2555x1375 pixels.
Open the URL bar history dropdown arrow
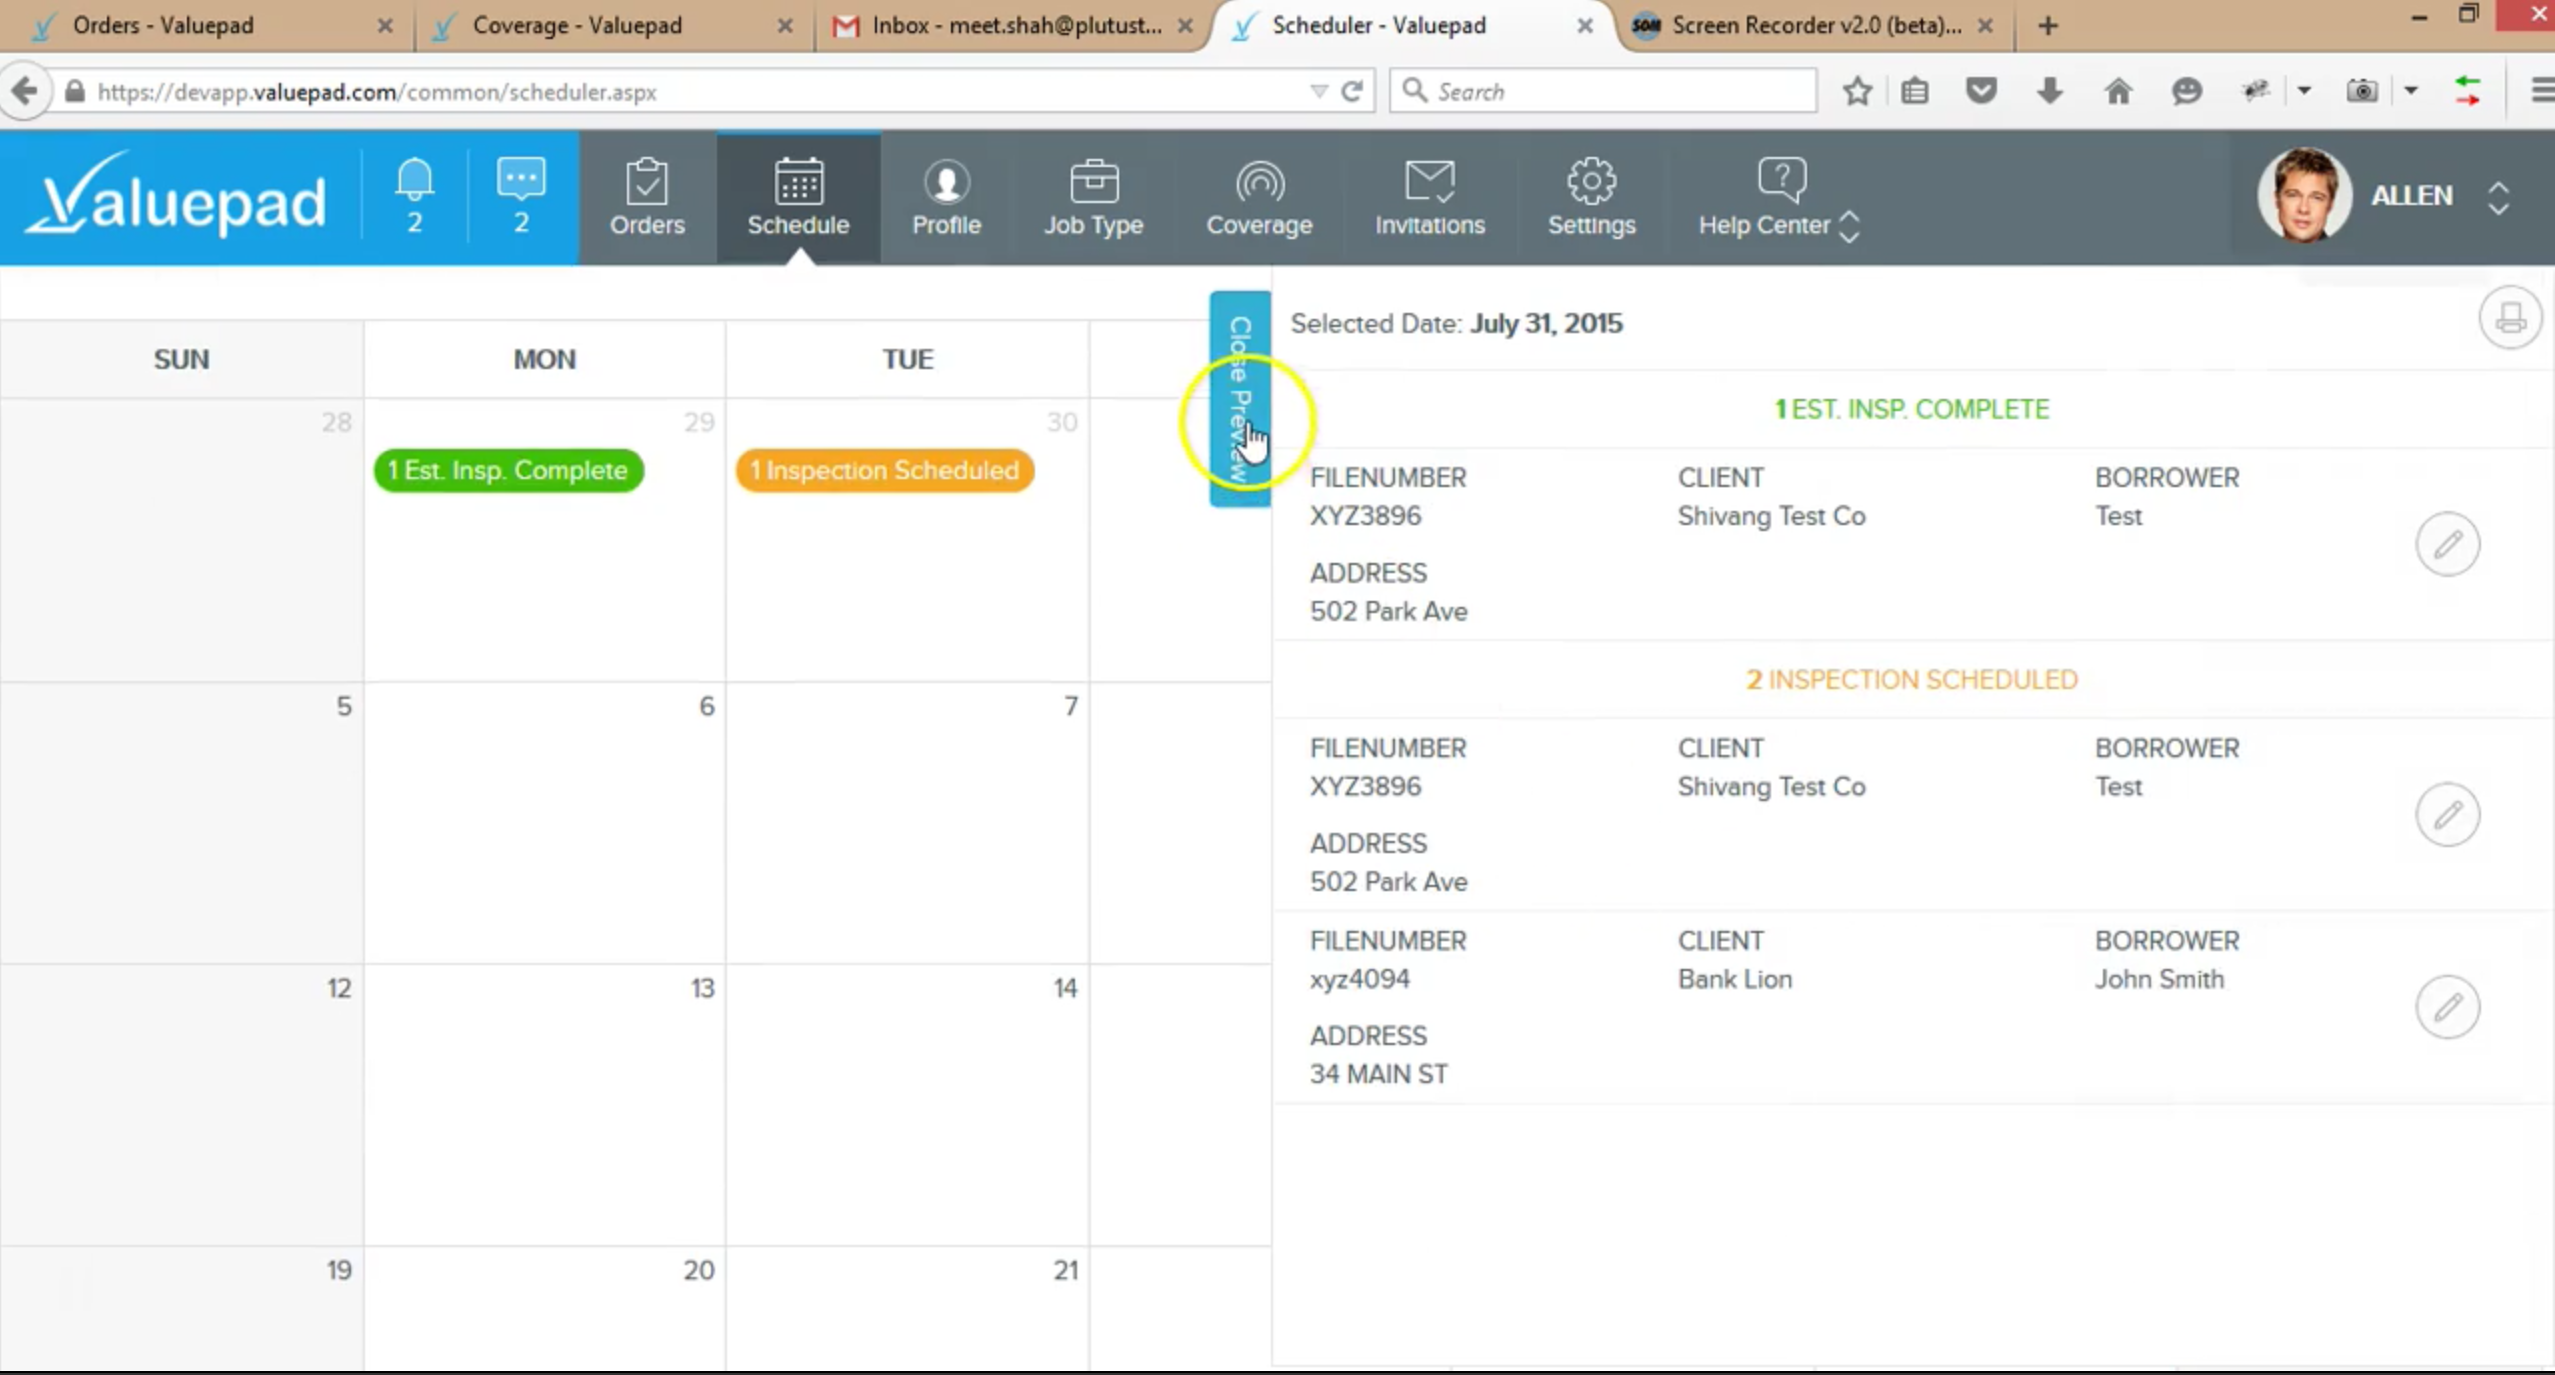(x=1318, y=92)
